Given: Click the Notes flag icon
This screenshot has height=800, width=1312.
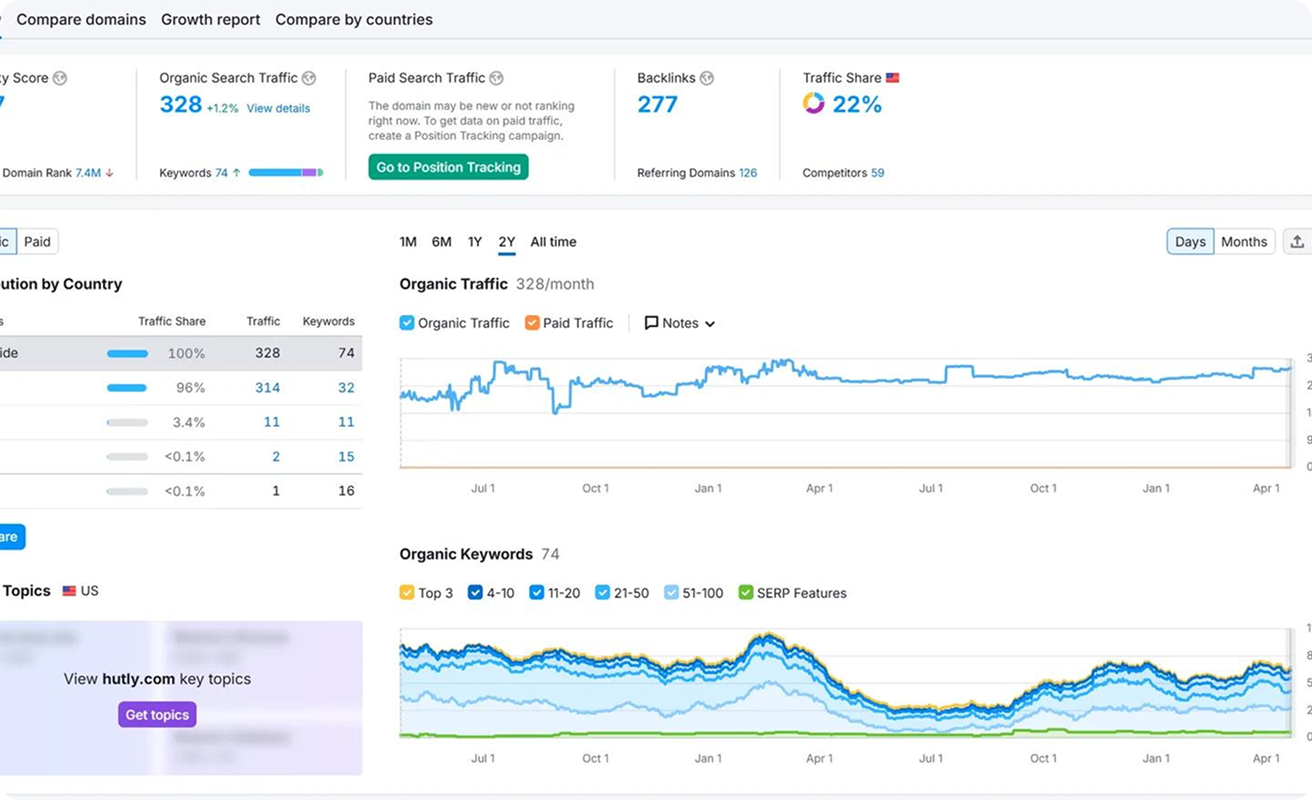Looking at the screenshot, I should (651, 322).
